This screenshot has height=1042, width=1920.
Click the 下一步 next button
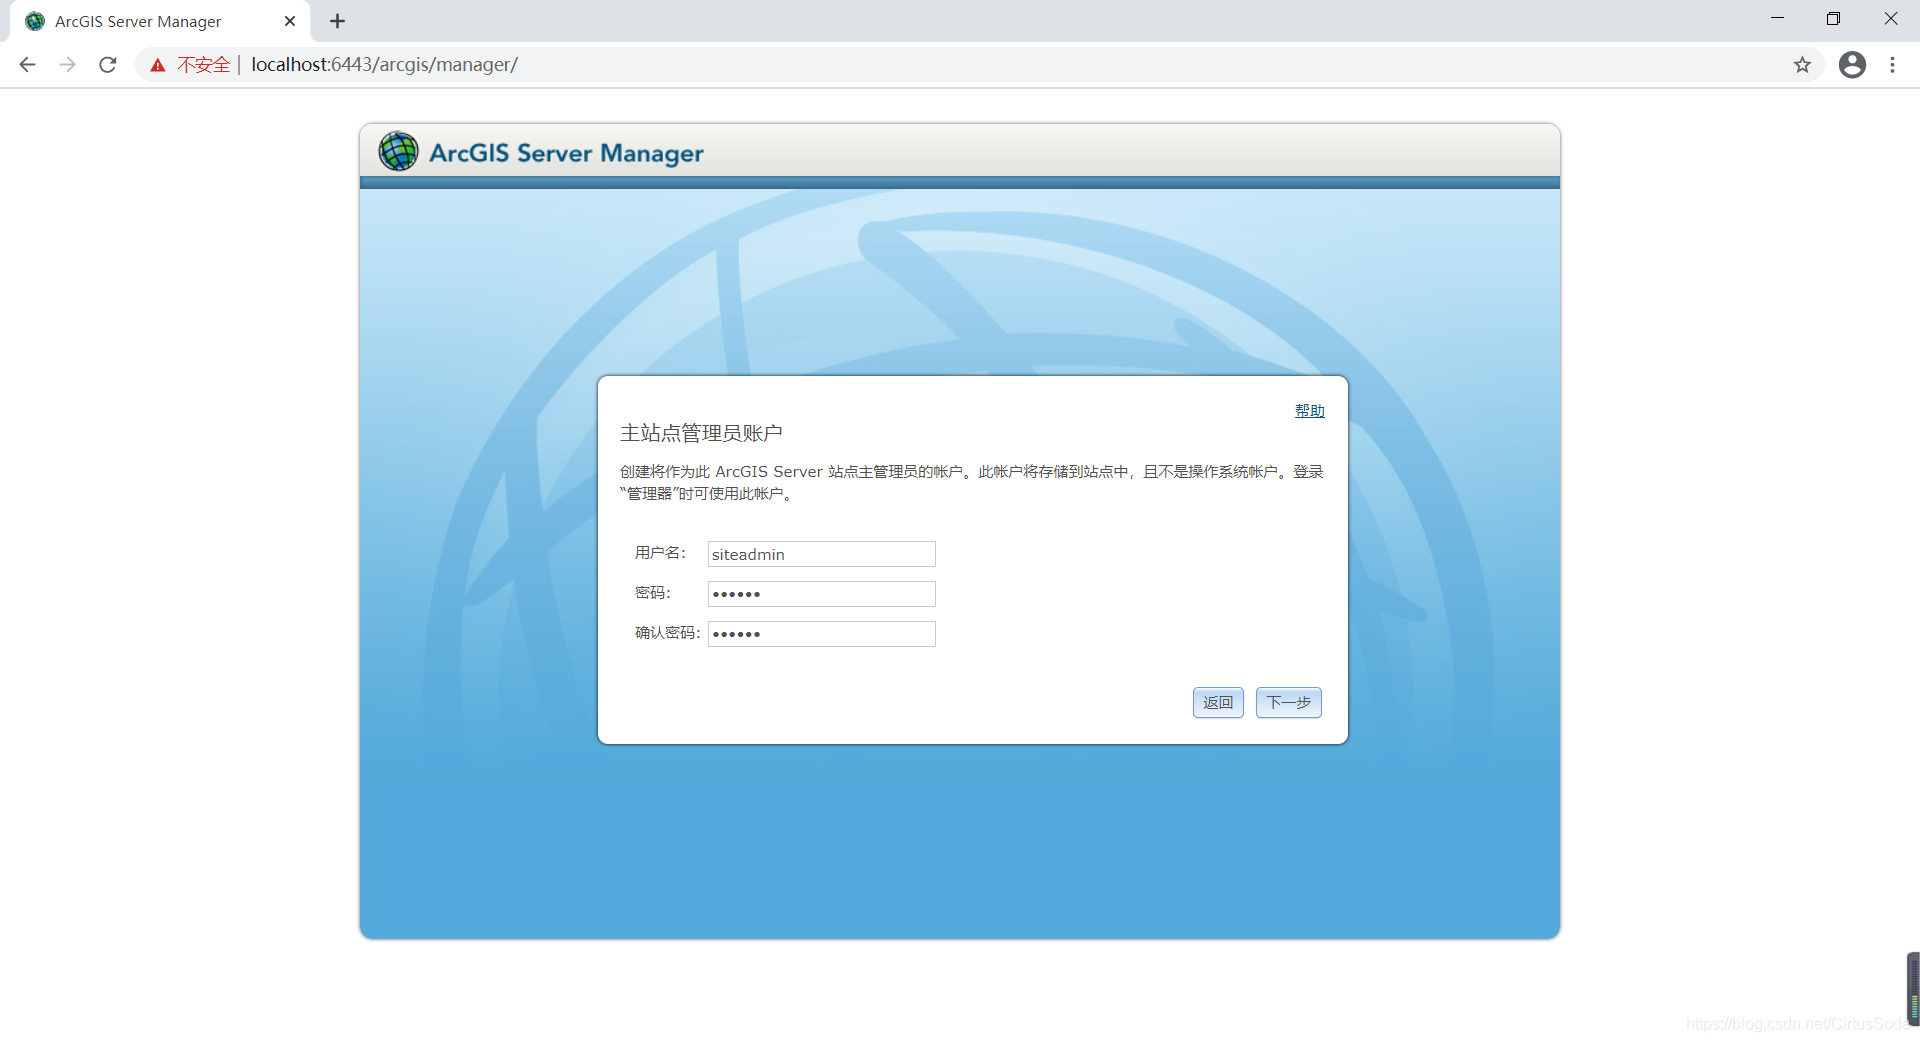click(x=1288, y=703)
